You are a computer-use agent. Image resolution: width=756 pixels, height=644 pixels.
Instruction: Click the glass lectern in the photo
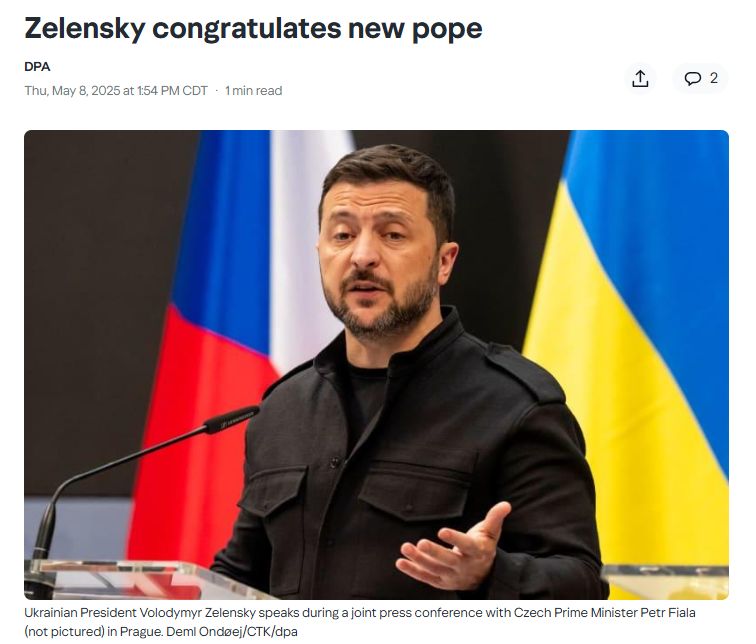coord(145,580)
